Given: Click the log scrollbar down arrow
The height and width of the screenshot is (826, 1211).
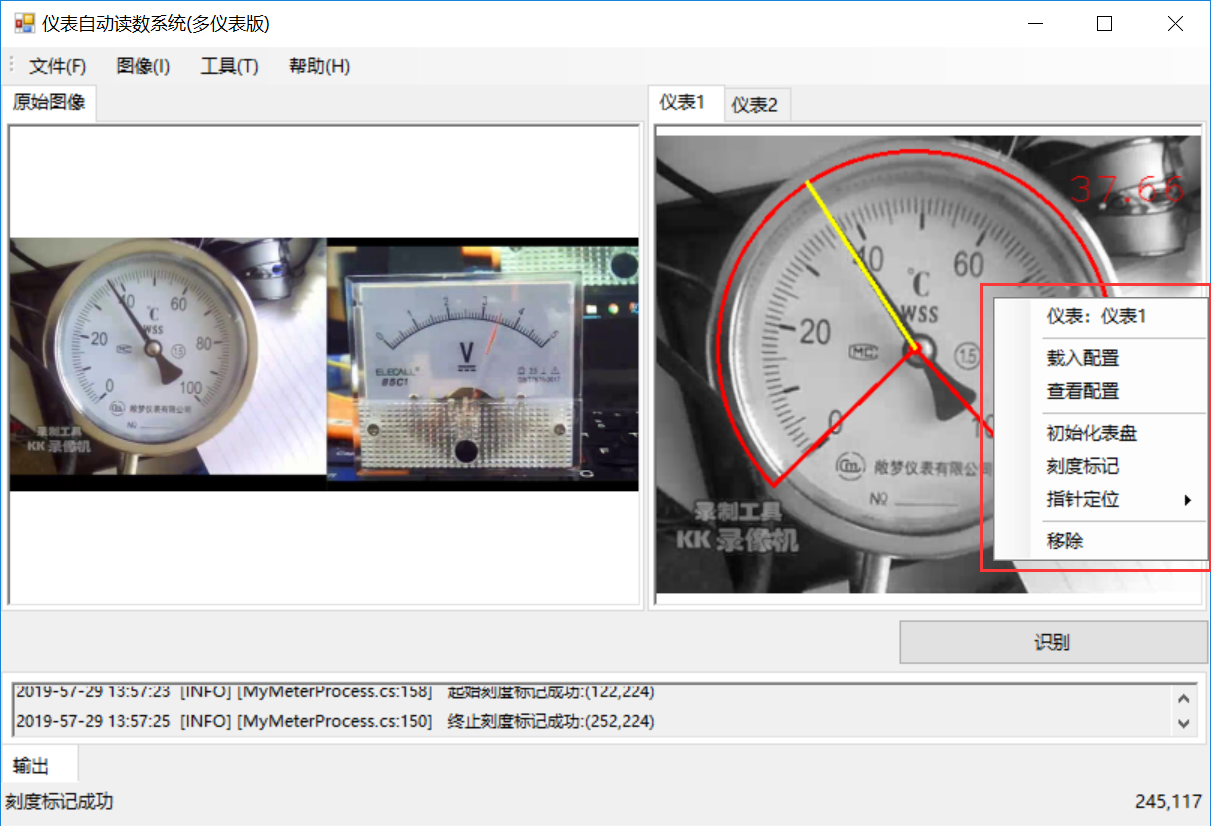Looking at the screenshot, I should pyautogui.click(x=1185, y=723).
